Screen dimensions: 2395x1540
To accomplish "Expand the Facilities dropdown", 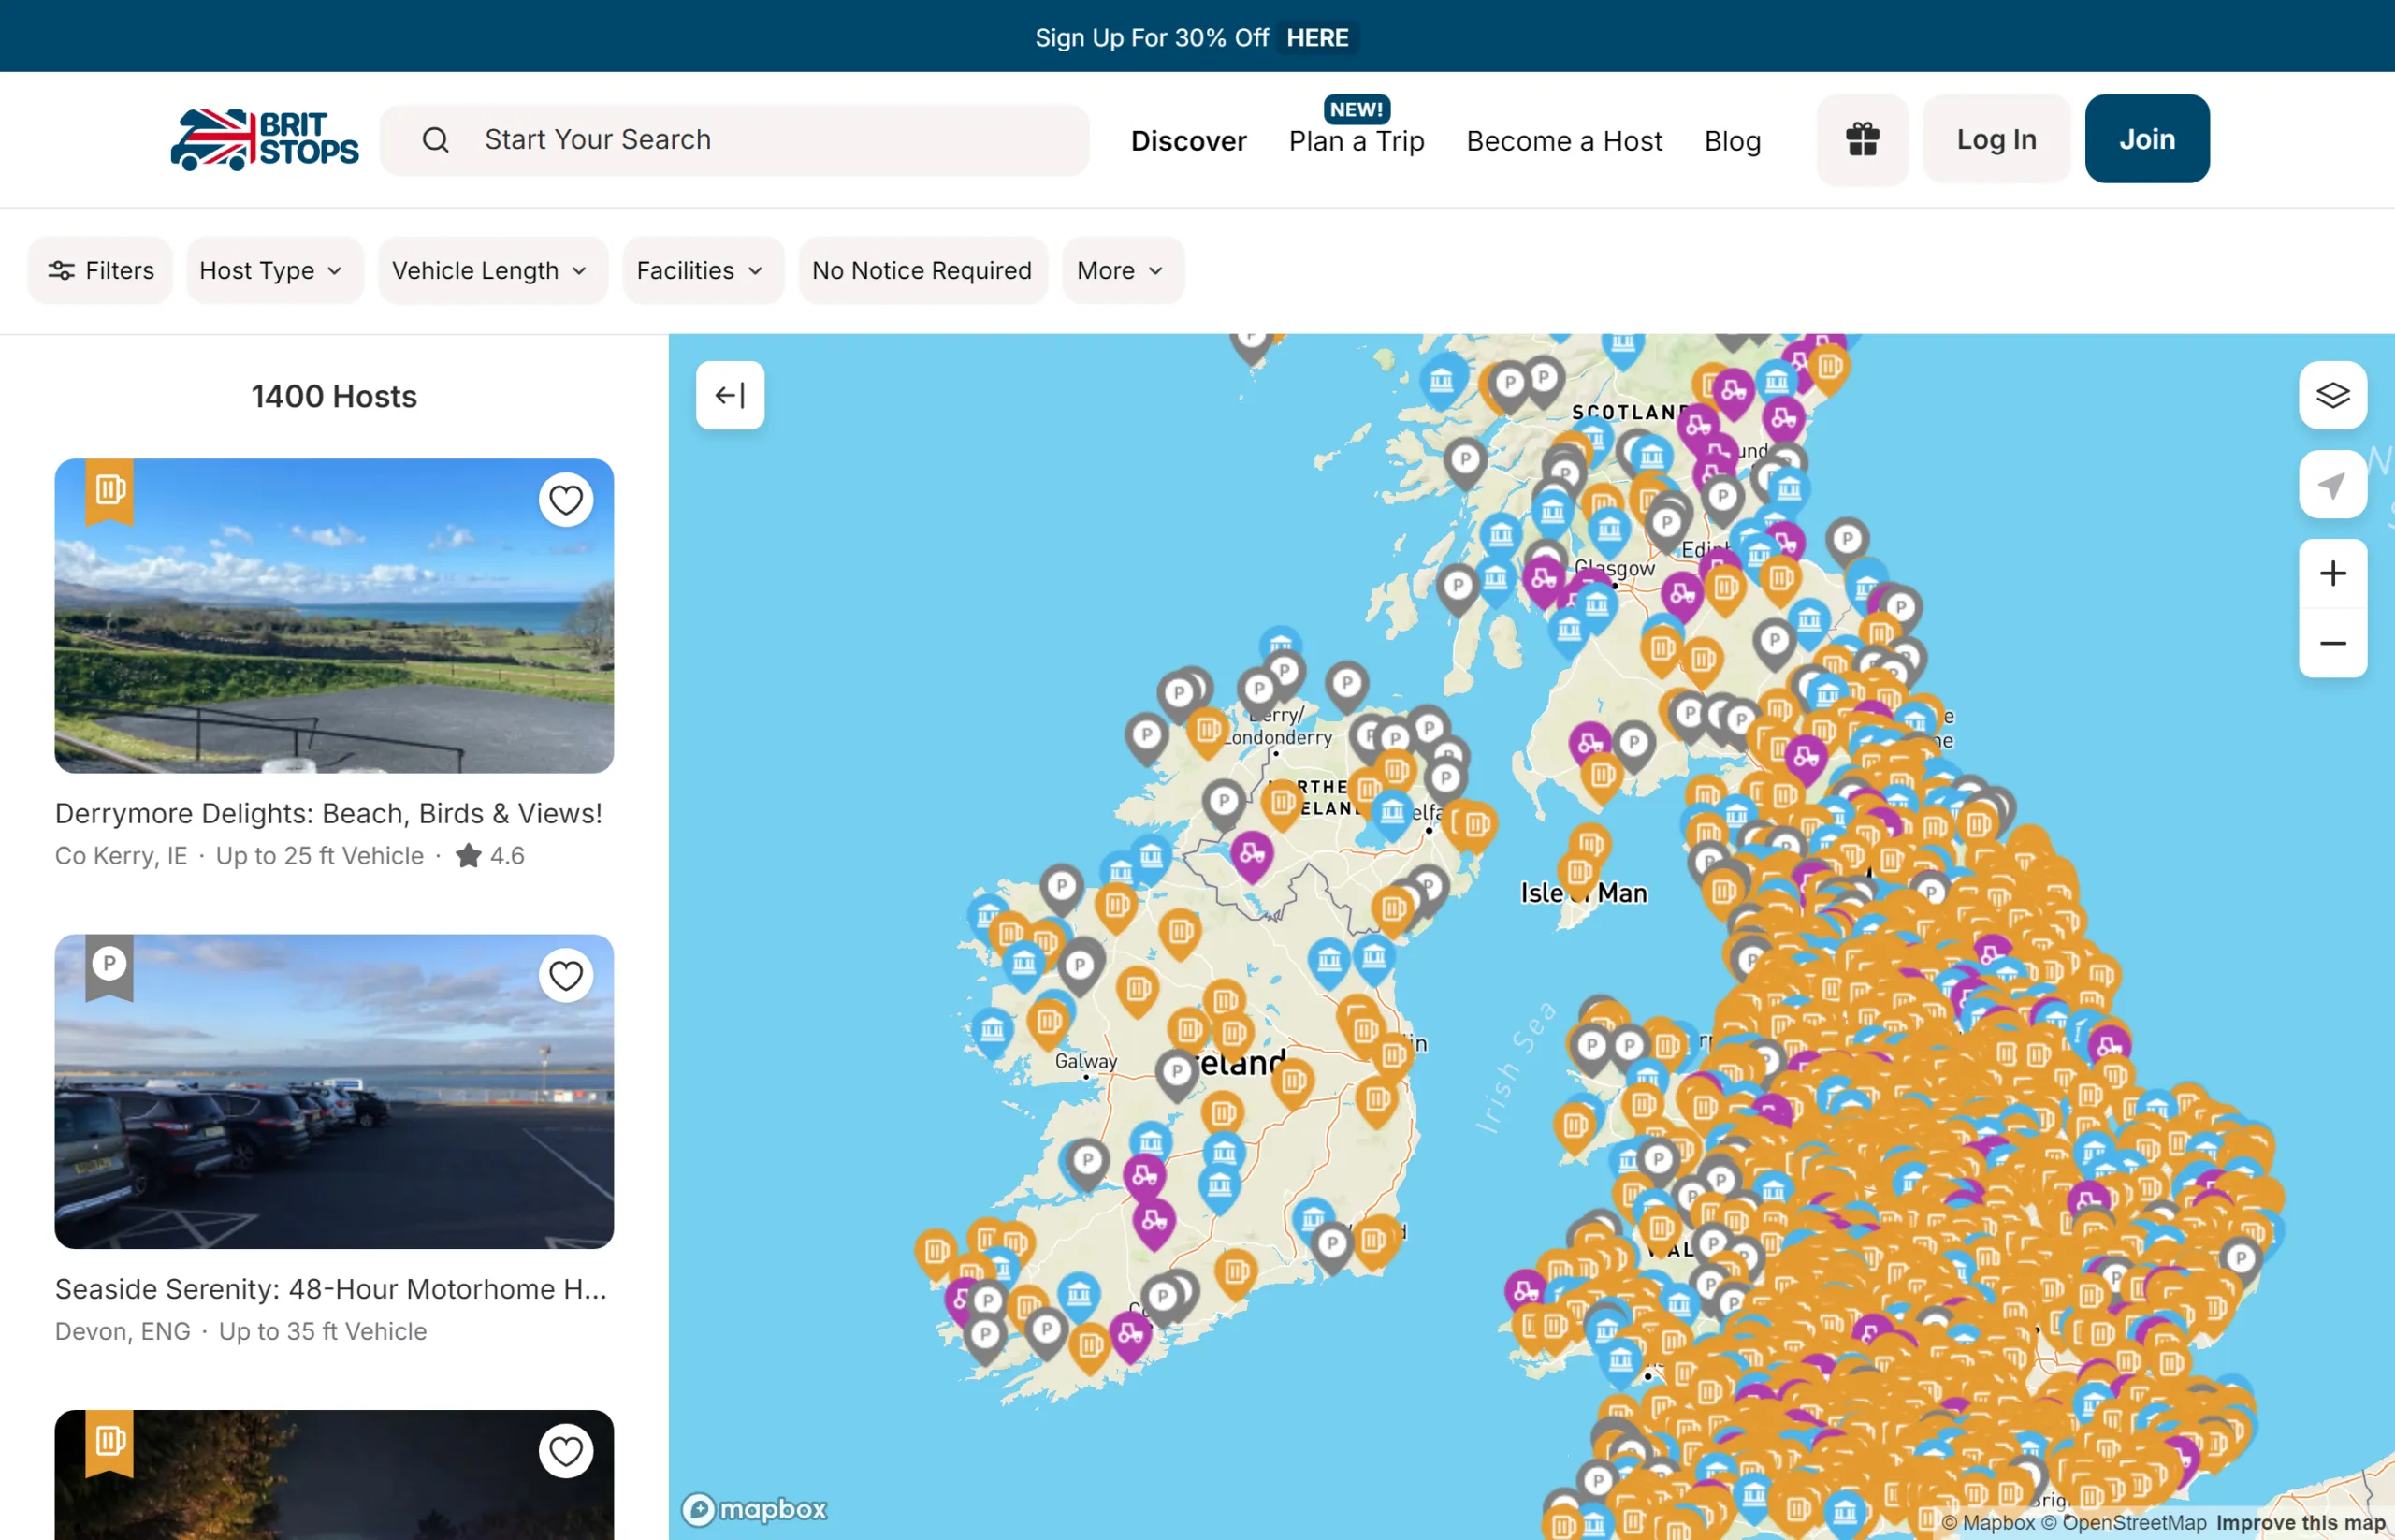I will click(x=703, y=270).
